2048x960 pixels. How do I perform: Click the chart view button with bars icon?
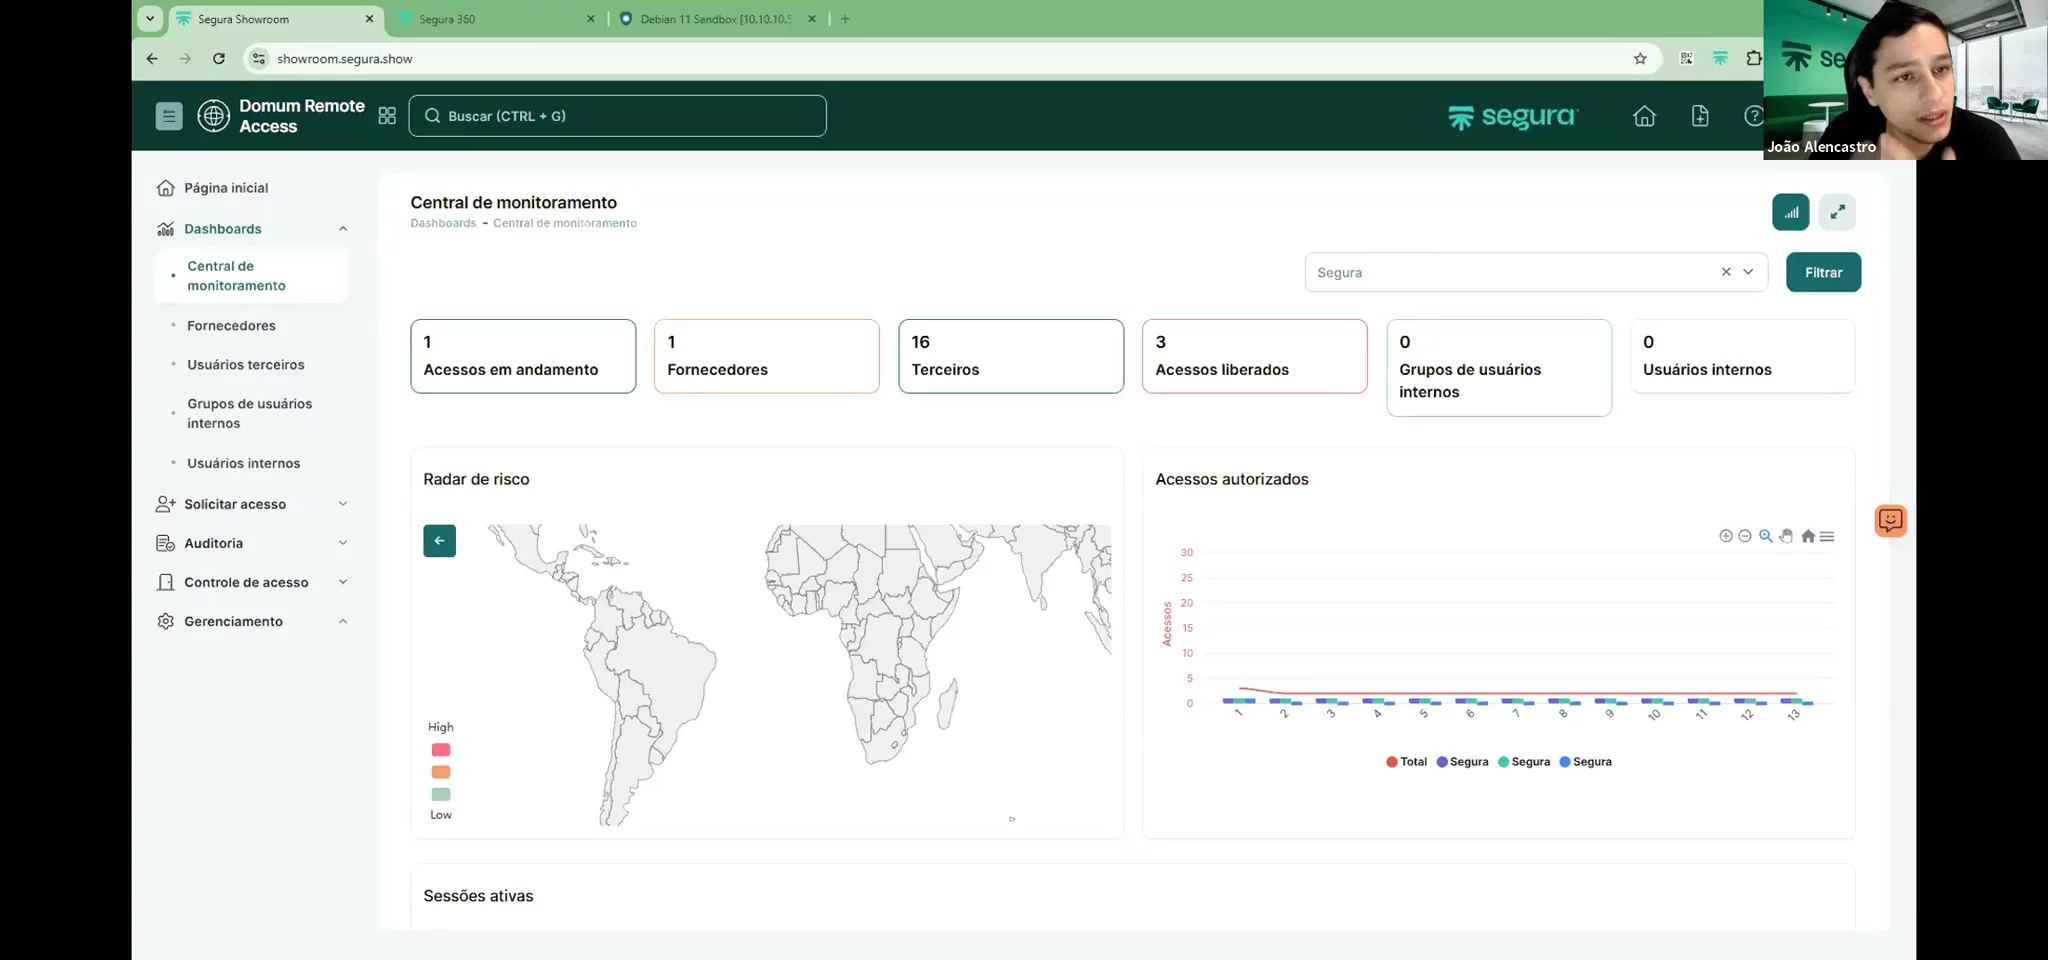1791,212
